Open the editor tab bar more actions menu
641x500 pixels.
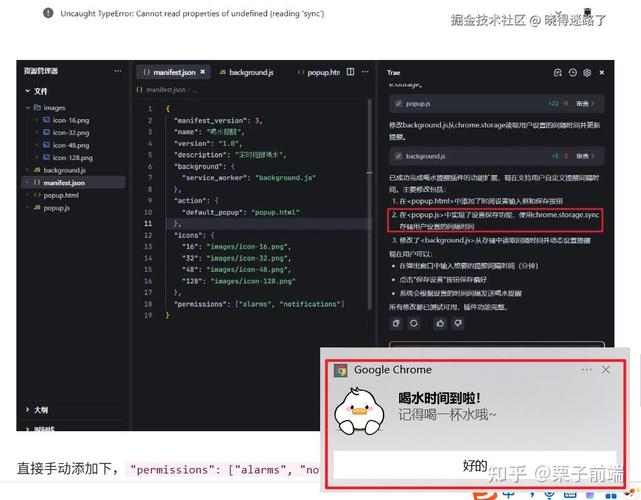(x=365, y=72)
